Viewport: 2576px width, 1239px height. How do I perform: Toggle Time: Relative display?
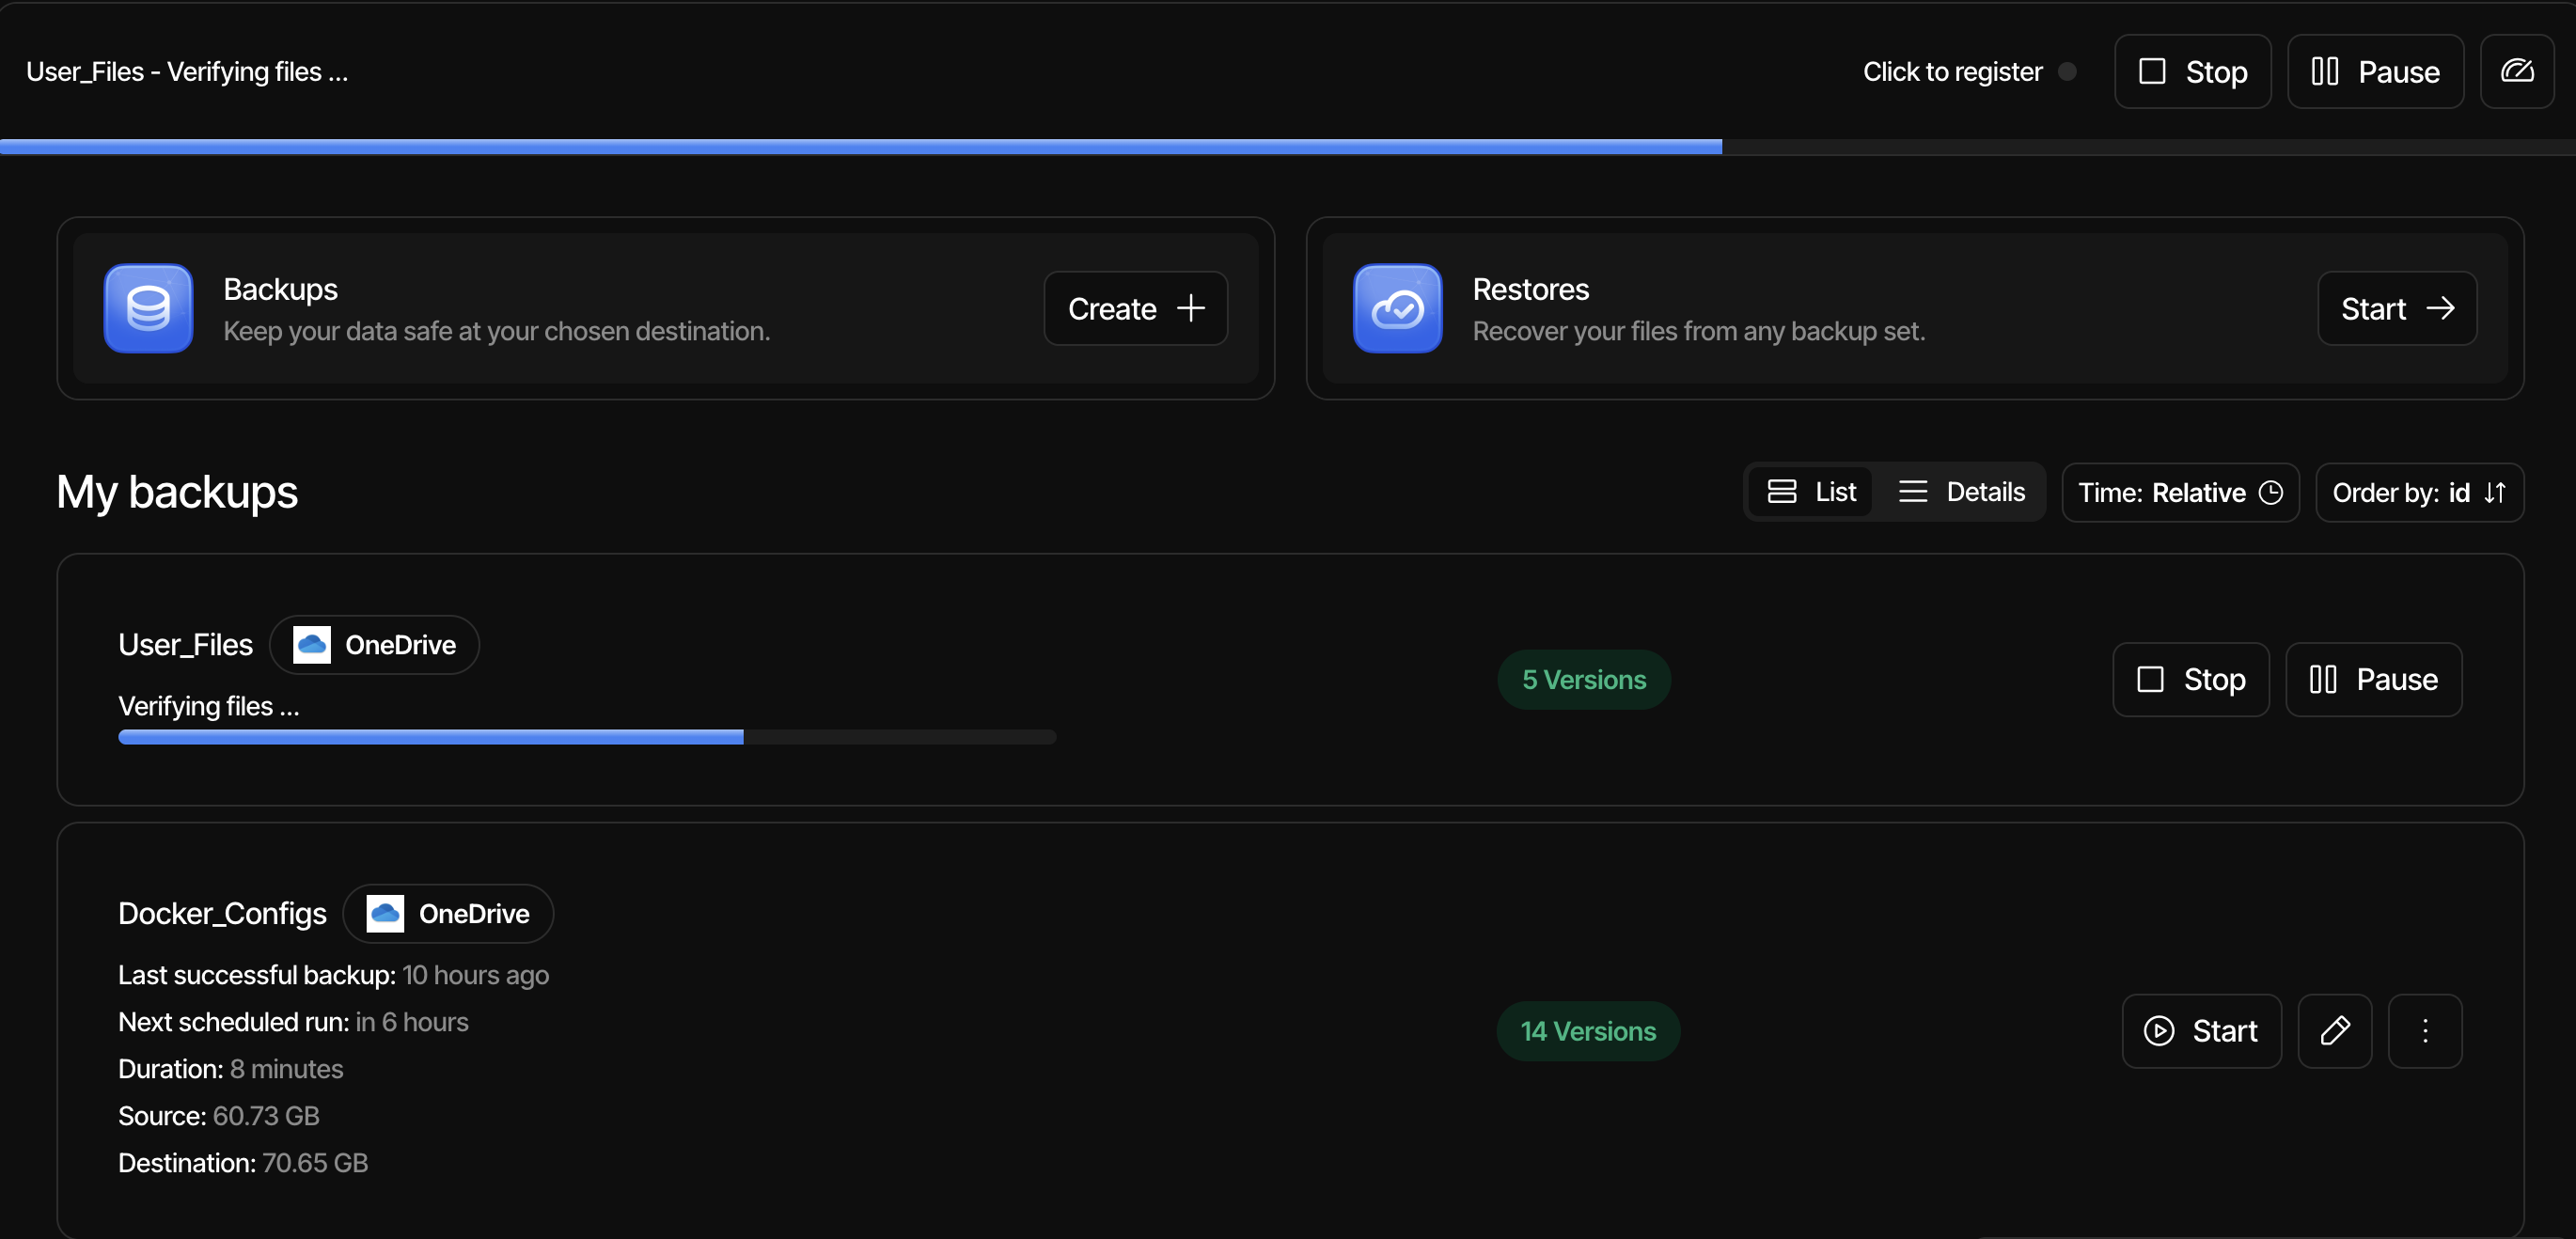(x=2180, y=493)
